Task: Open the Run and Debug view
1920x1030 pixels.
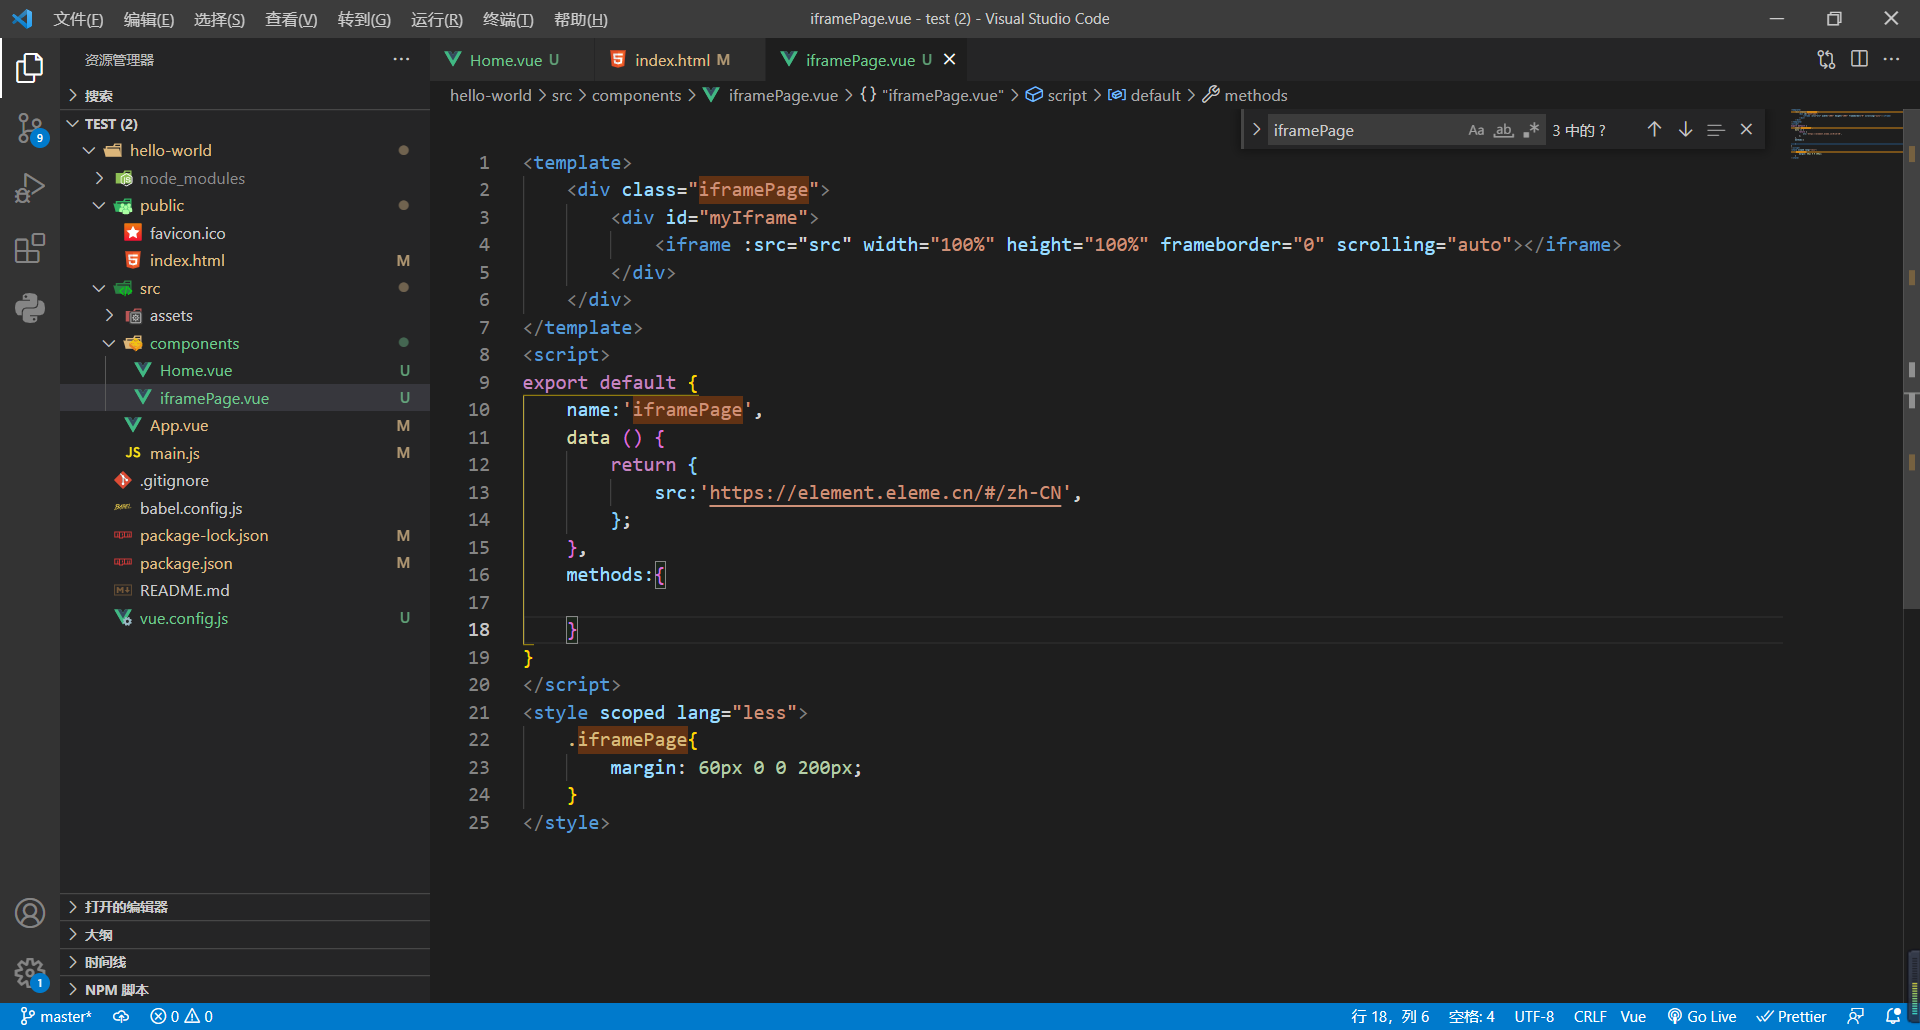Action: coord(30,188)
